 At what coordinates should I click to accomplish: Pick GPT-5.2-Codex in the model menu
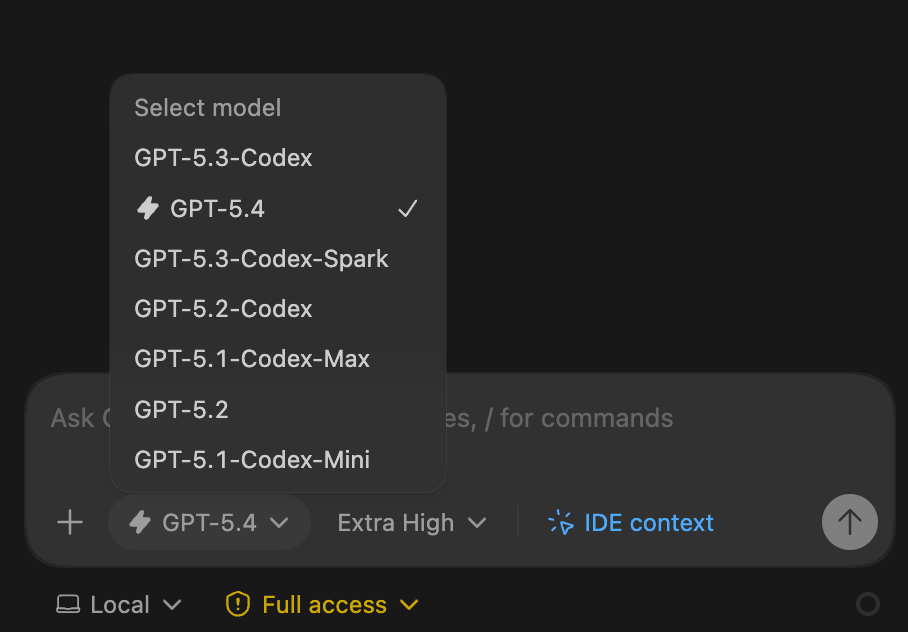pos(223,309)
